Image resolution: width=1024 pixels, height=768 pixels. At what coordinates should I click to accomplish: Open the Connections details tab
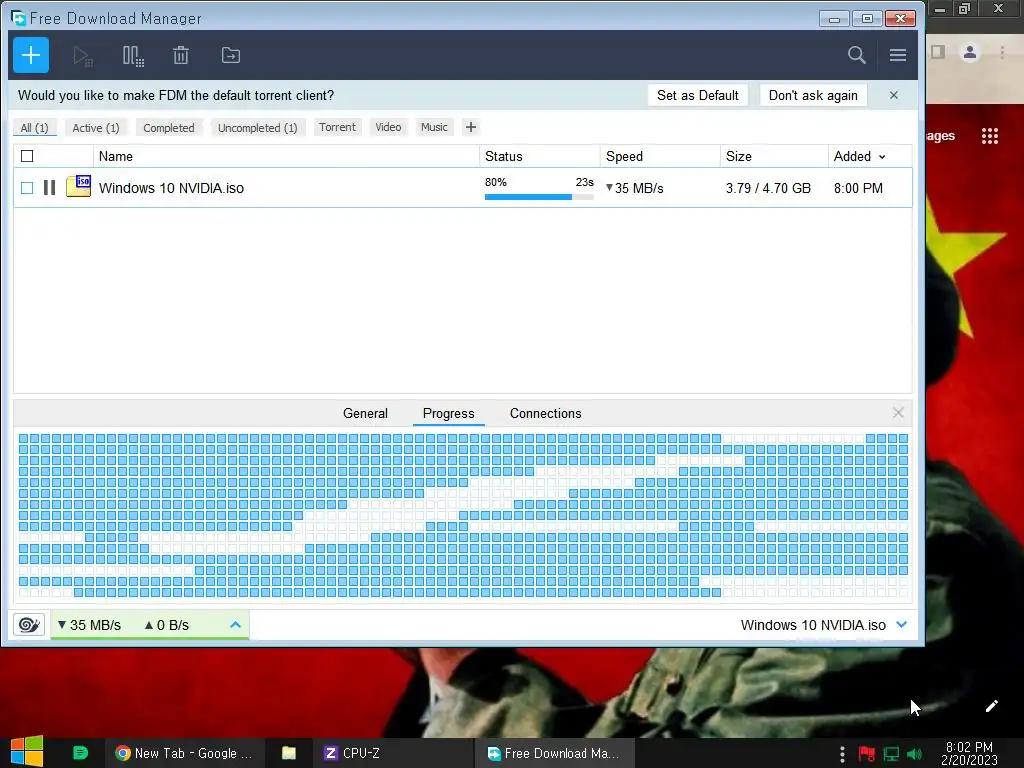point(545,413)
